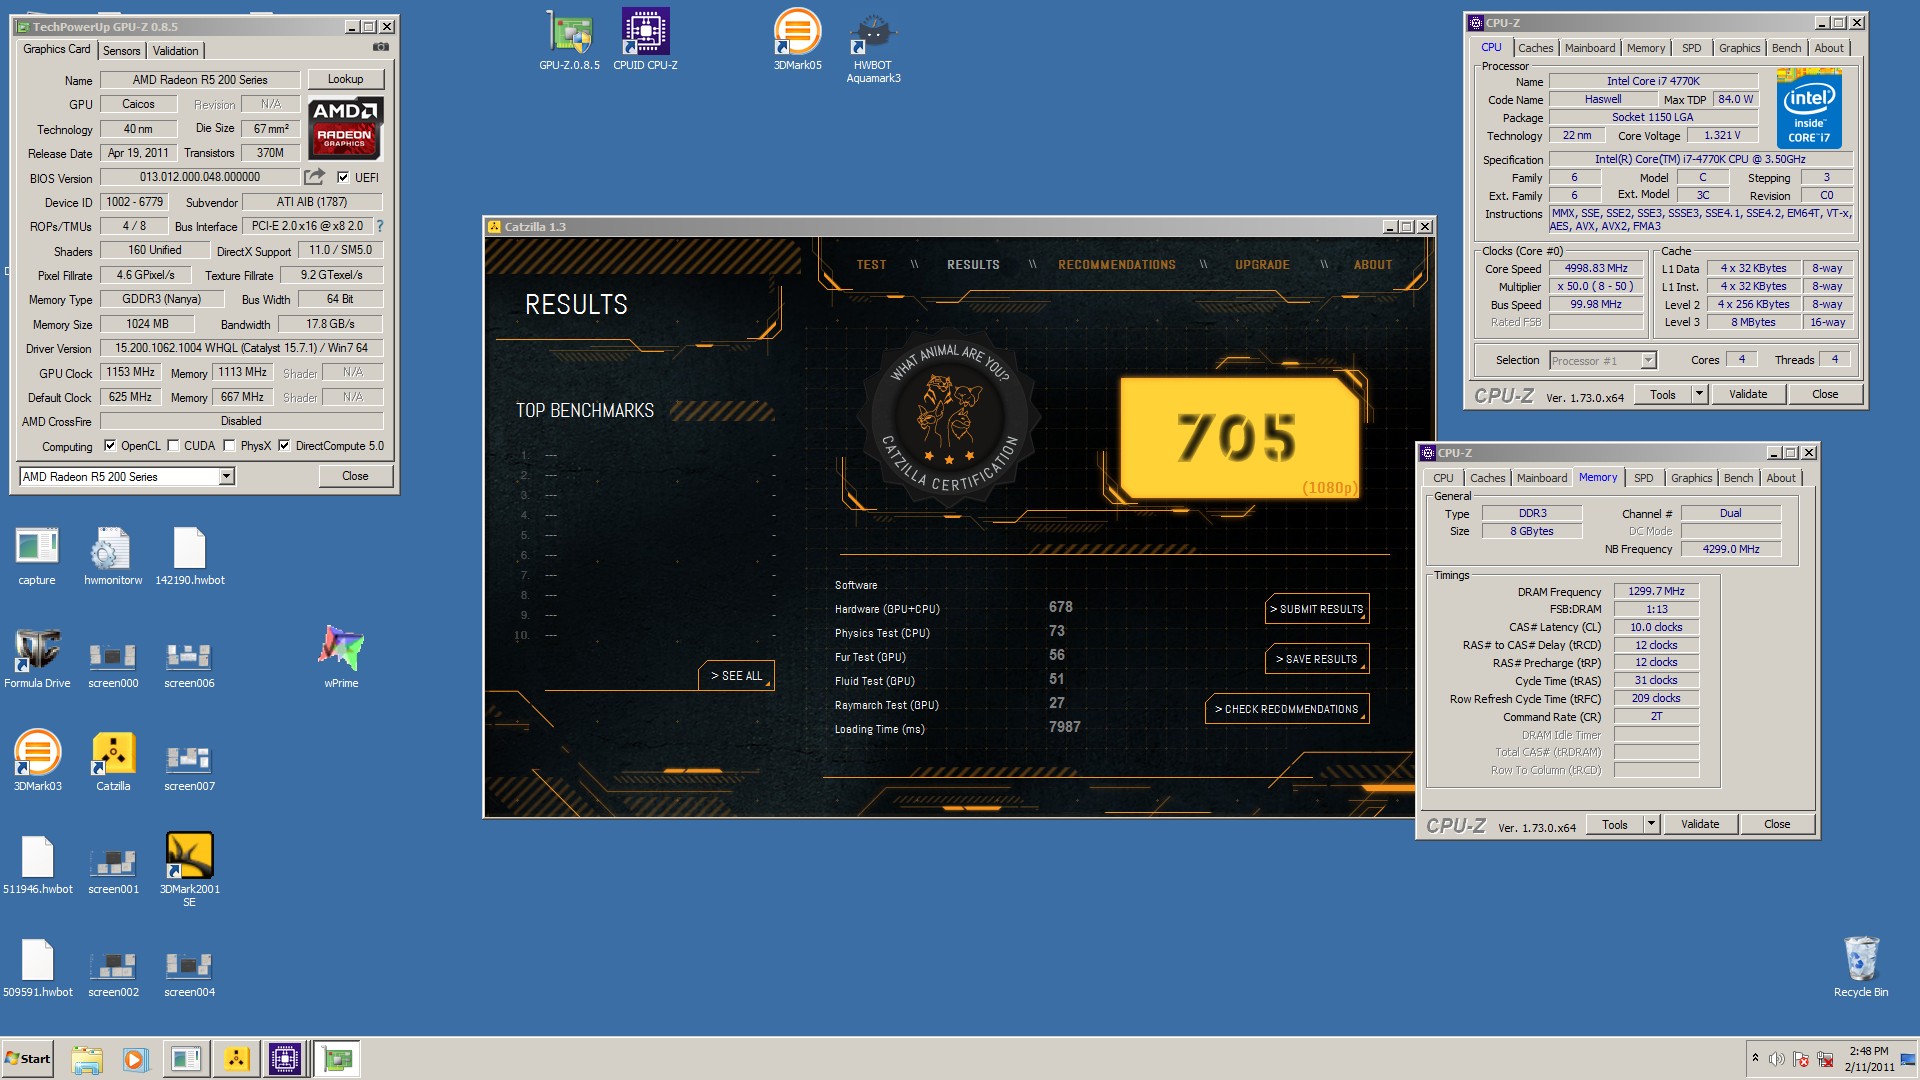
Task: Click the CPU-Z taskbar button
Action: pyautogui.click(x=285, y=1059)
